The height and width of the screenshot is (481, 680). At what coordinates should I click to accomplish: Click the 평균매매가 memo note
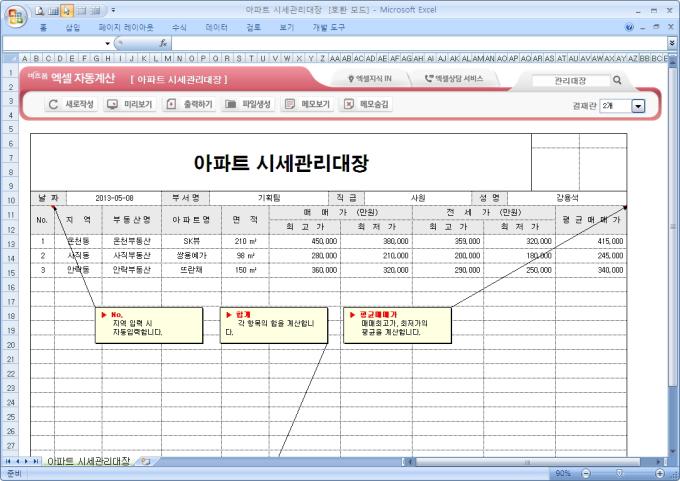[397, 325]
